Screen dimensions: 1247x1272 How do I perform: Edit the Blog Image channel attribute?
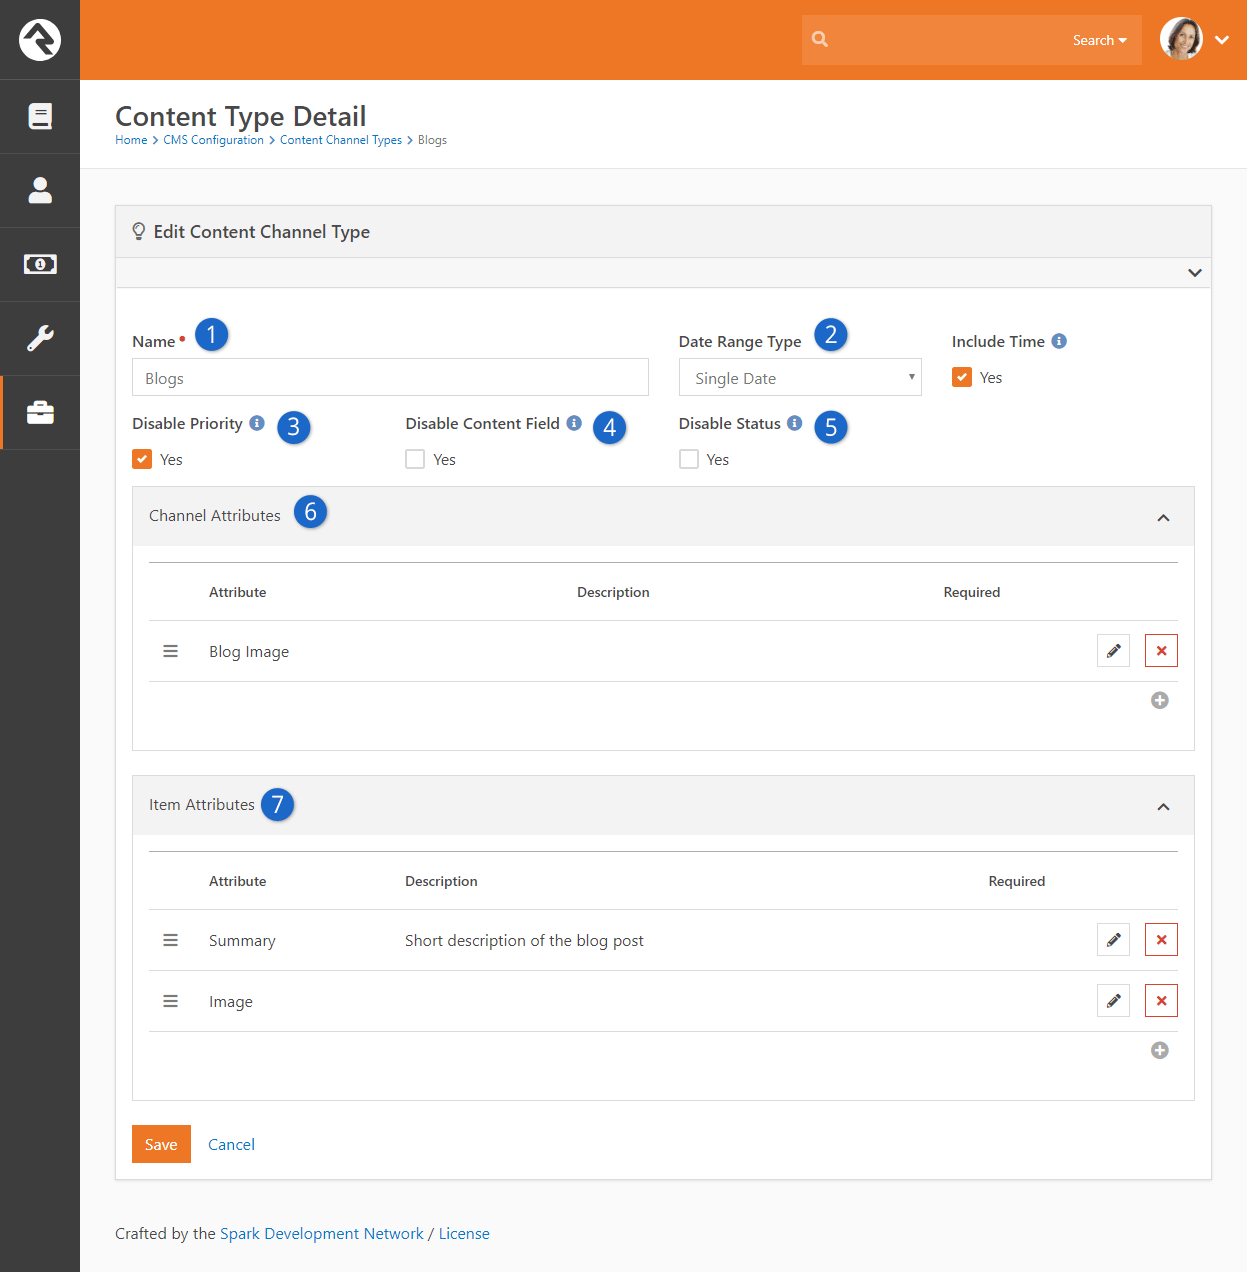(1113, 650)
